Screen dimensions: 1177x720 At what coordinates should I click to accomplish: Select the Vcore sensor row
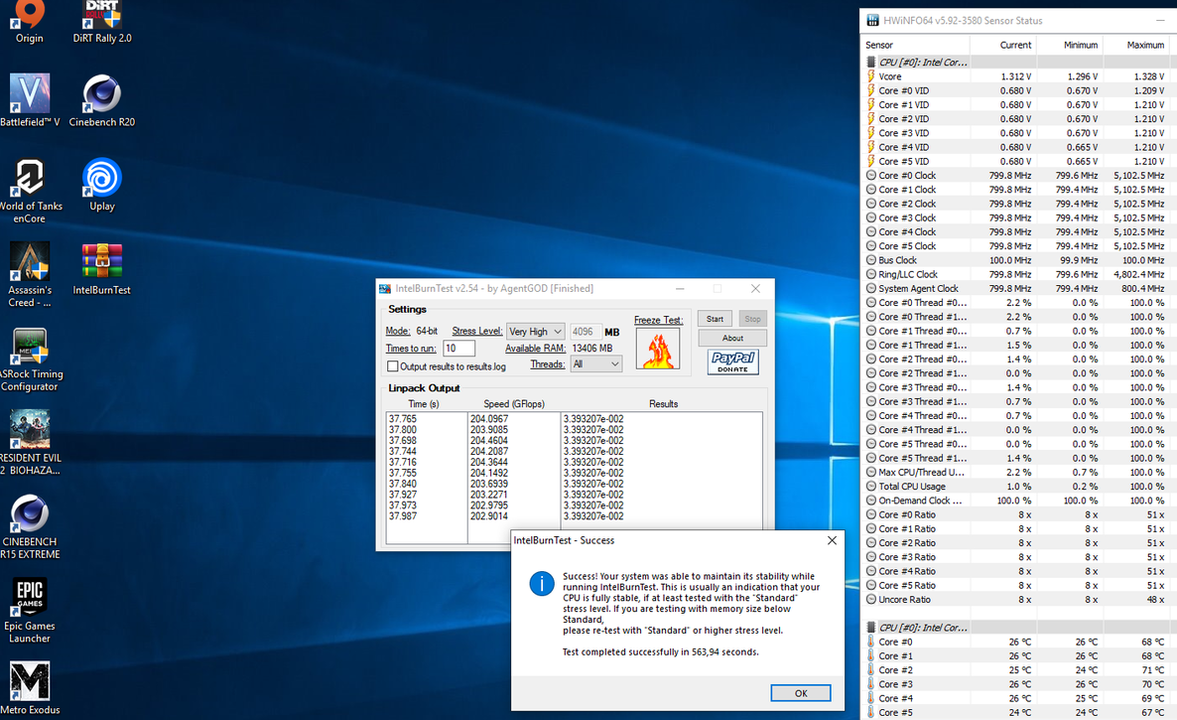[x=1019, y=77]
